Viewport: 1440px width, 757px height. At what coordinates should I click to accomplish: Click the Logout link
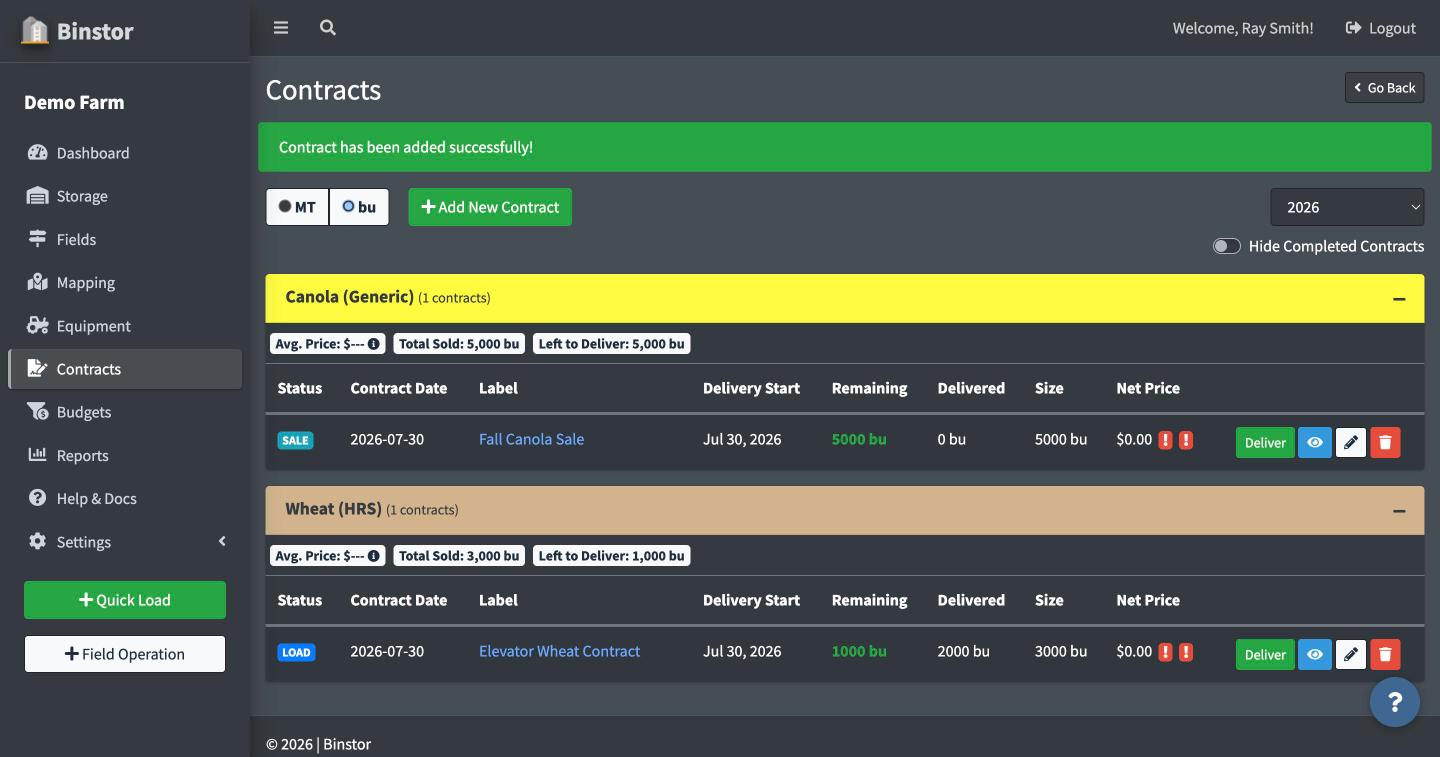click(1380, 28)
